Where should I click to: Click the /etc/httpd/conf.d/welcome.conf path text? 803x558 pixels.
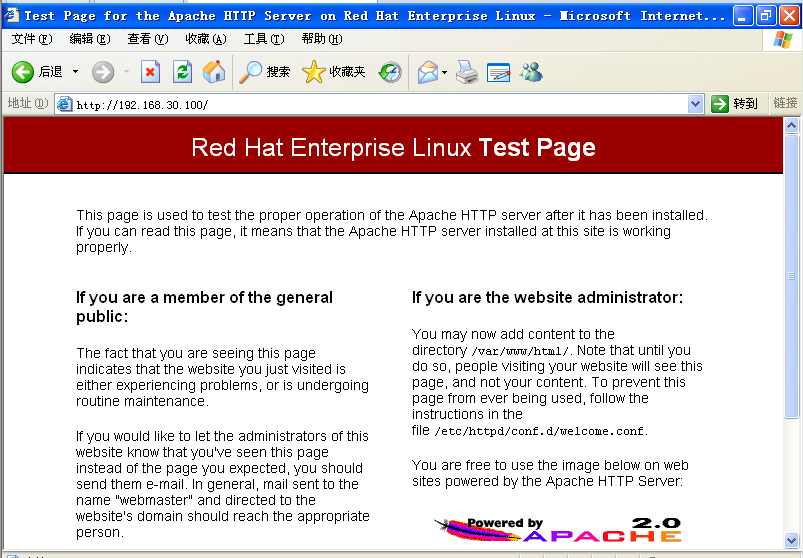point(541,432)
